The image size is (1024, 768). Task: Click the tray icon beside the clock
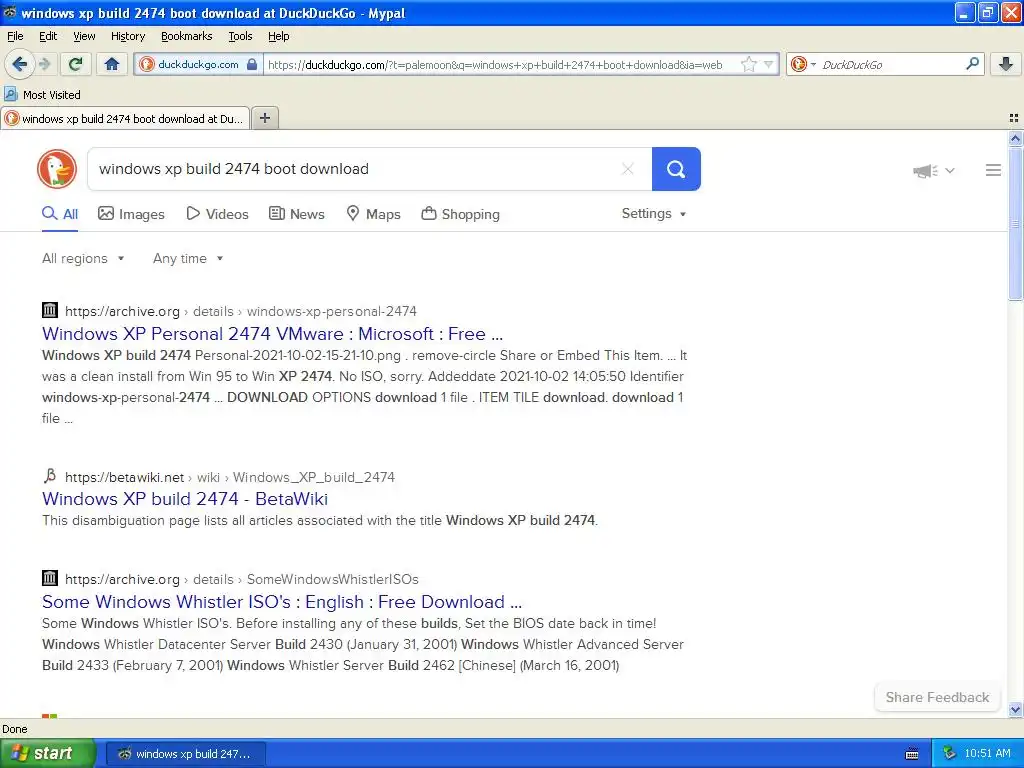pos(949,753)
